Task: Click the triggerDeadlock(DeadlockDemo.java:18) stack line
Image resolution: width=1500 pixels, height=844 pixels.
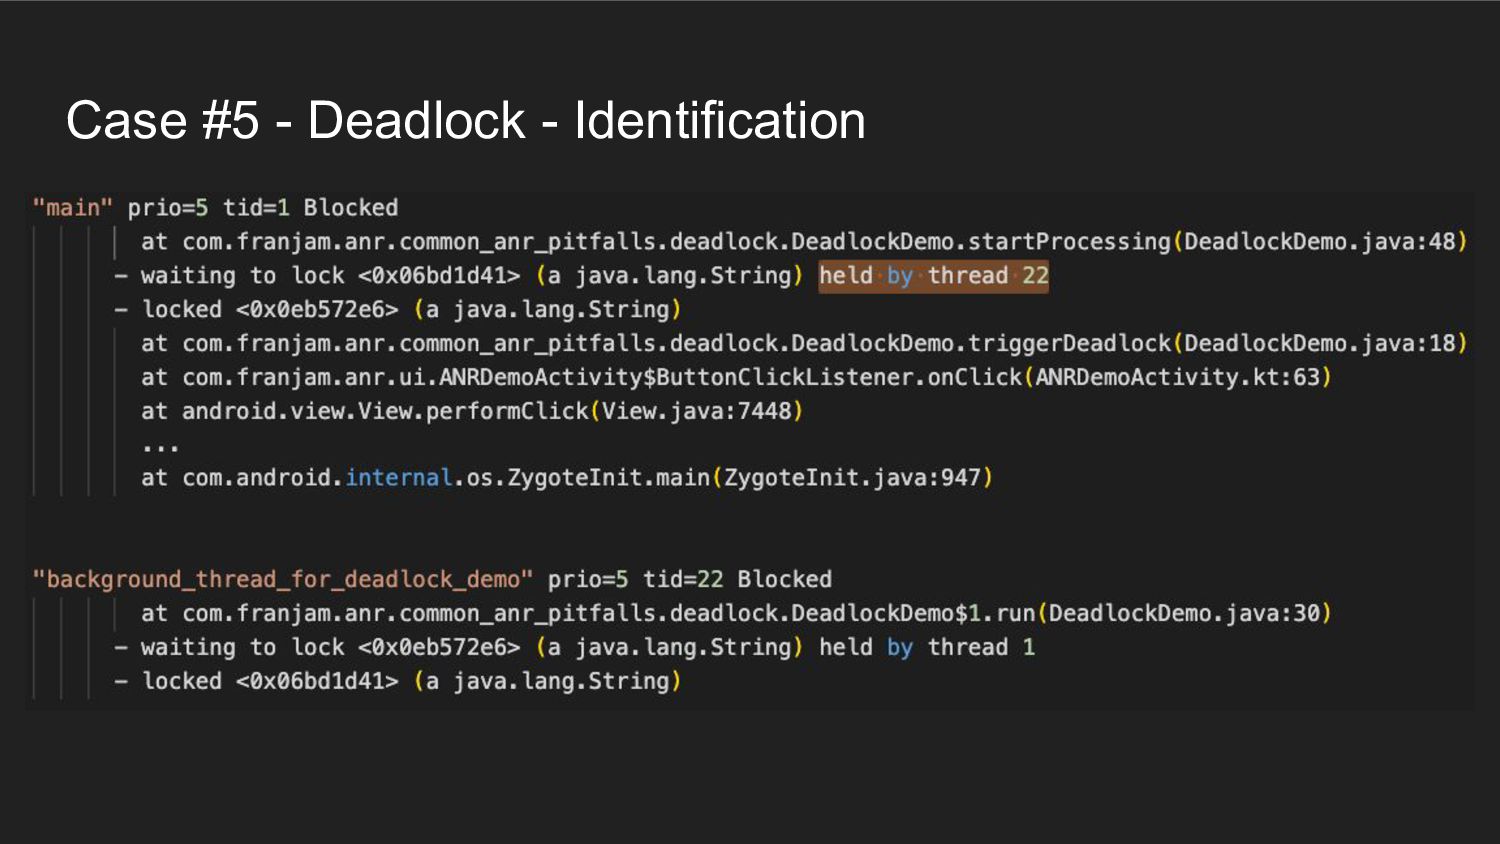Action: (x=804, y=344)
